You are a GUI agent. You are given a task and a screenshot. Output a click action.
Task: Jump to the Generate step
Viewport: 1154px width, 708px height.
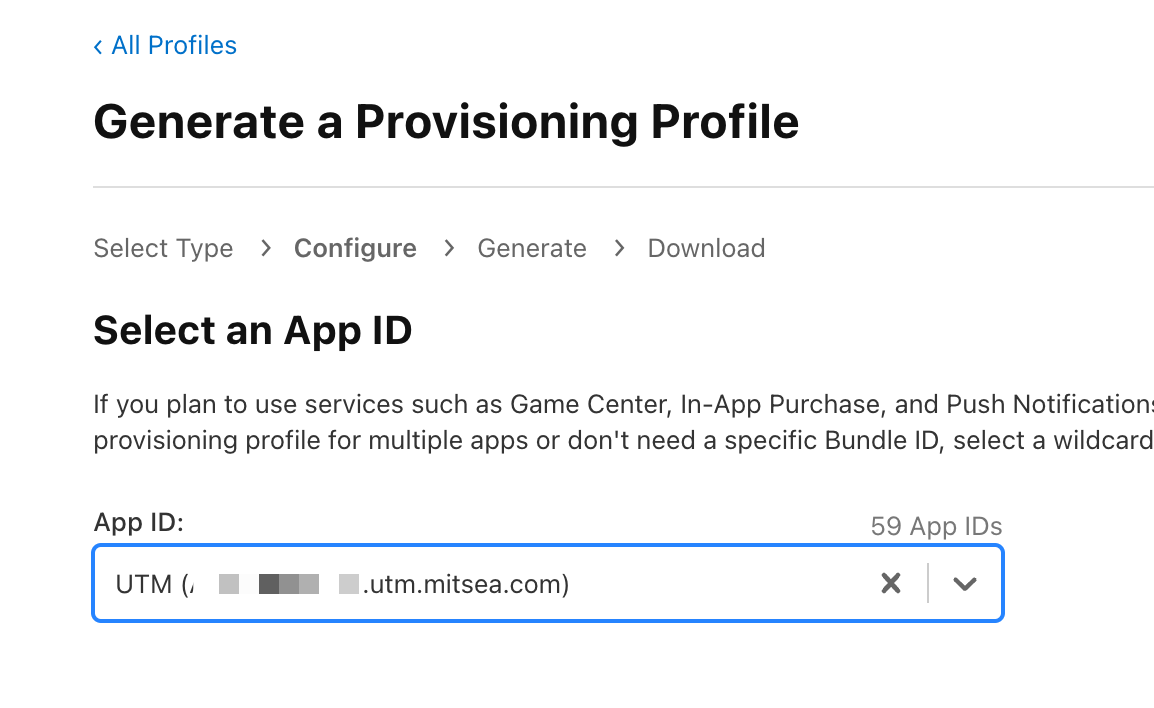[x=532, y=248]
